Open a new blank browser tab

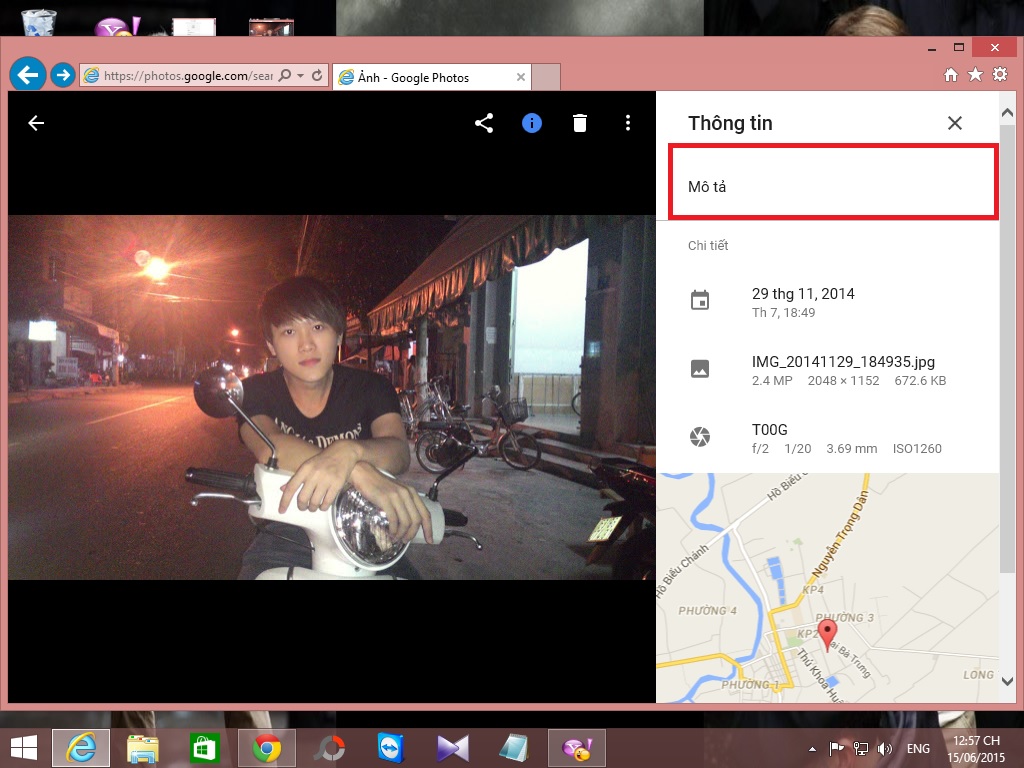coord(546,77)
